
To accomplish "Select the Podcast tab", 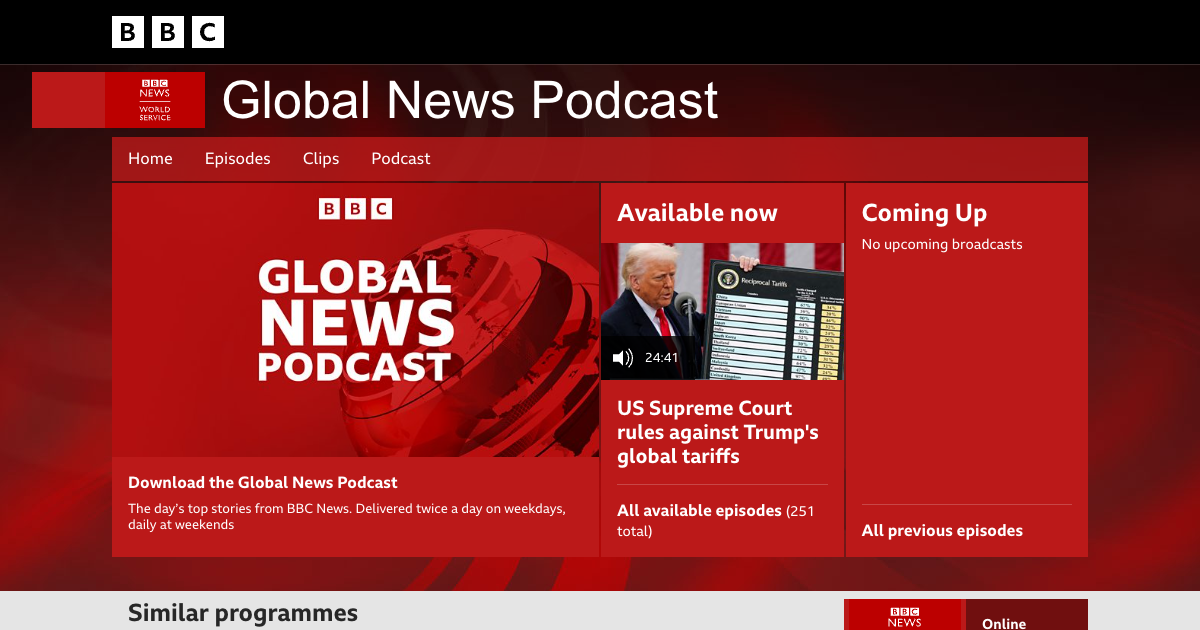I will coord(401,159).
